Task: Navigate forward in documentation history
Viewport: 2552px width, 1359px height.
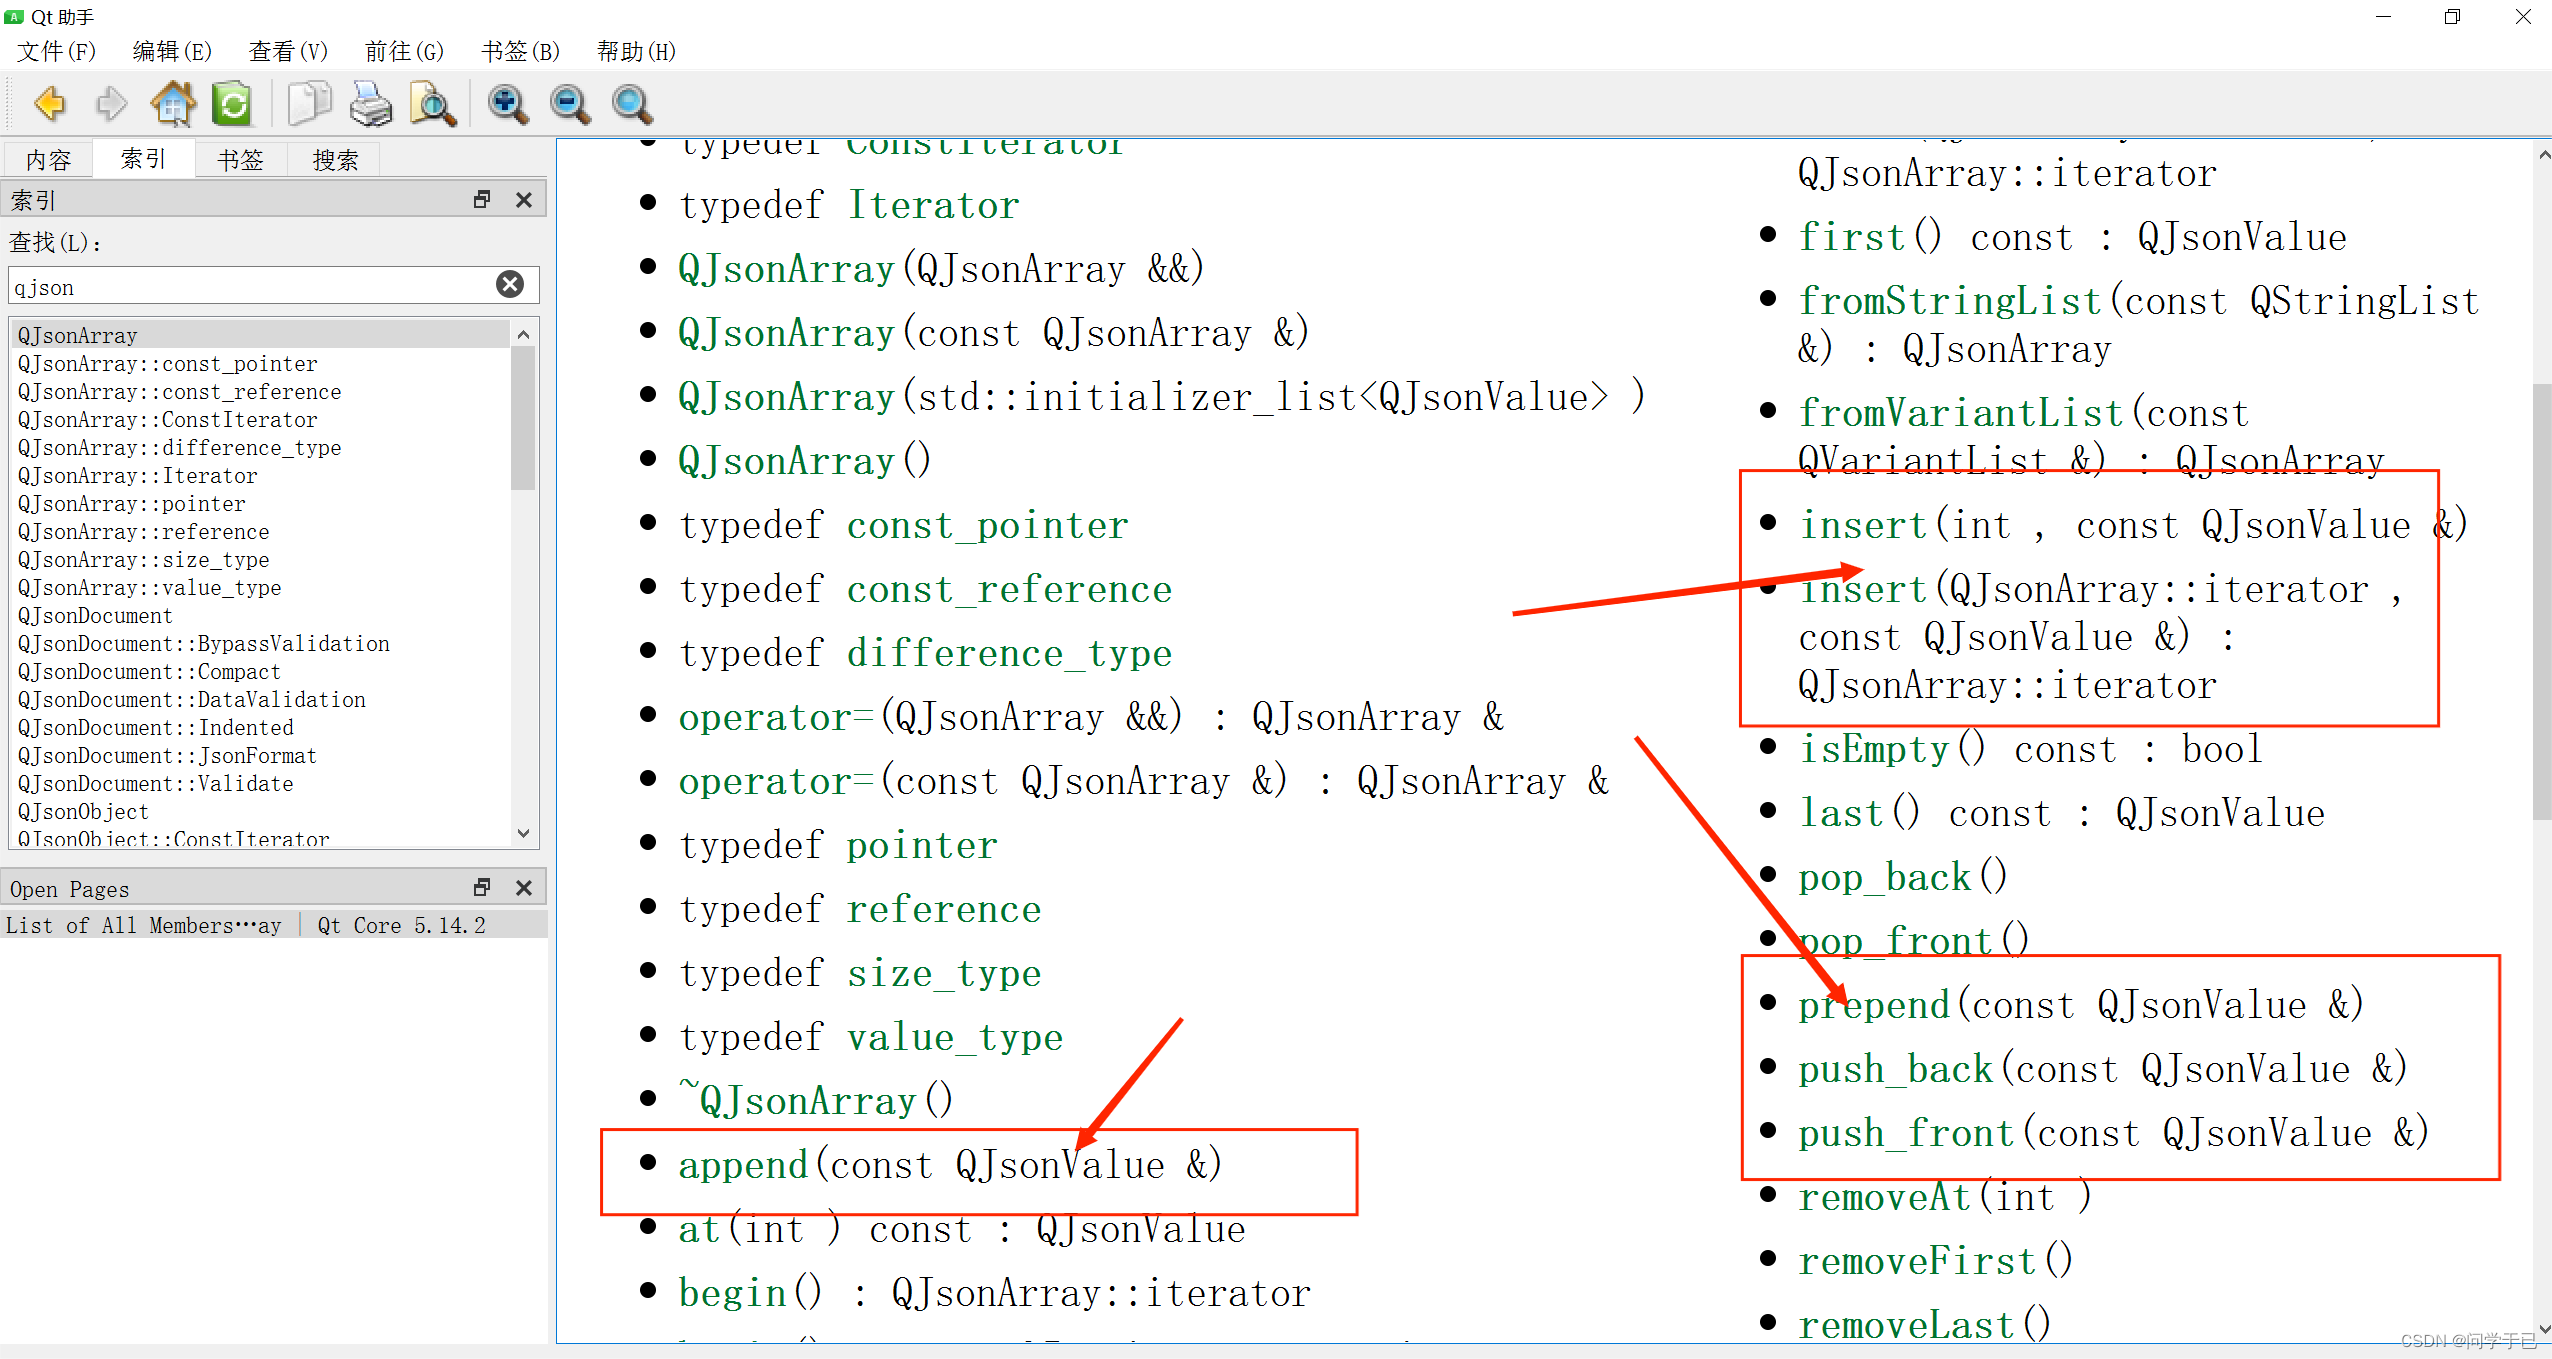Action: (x=111, y=104)
